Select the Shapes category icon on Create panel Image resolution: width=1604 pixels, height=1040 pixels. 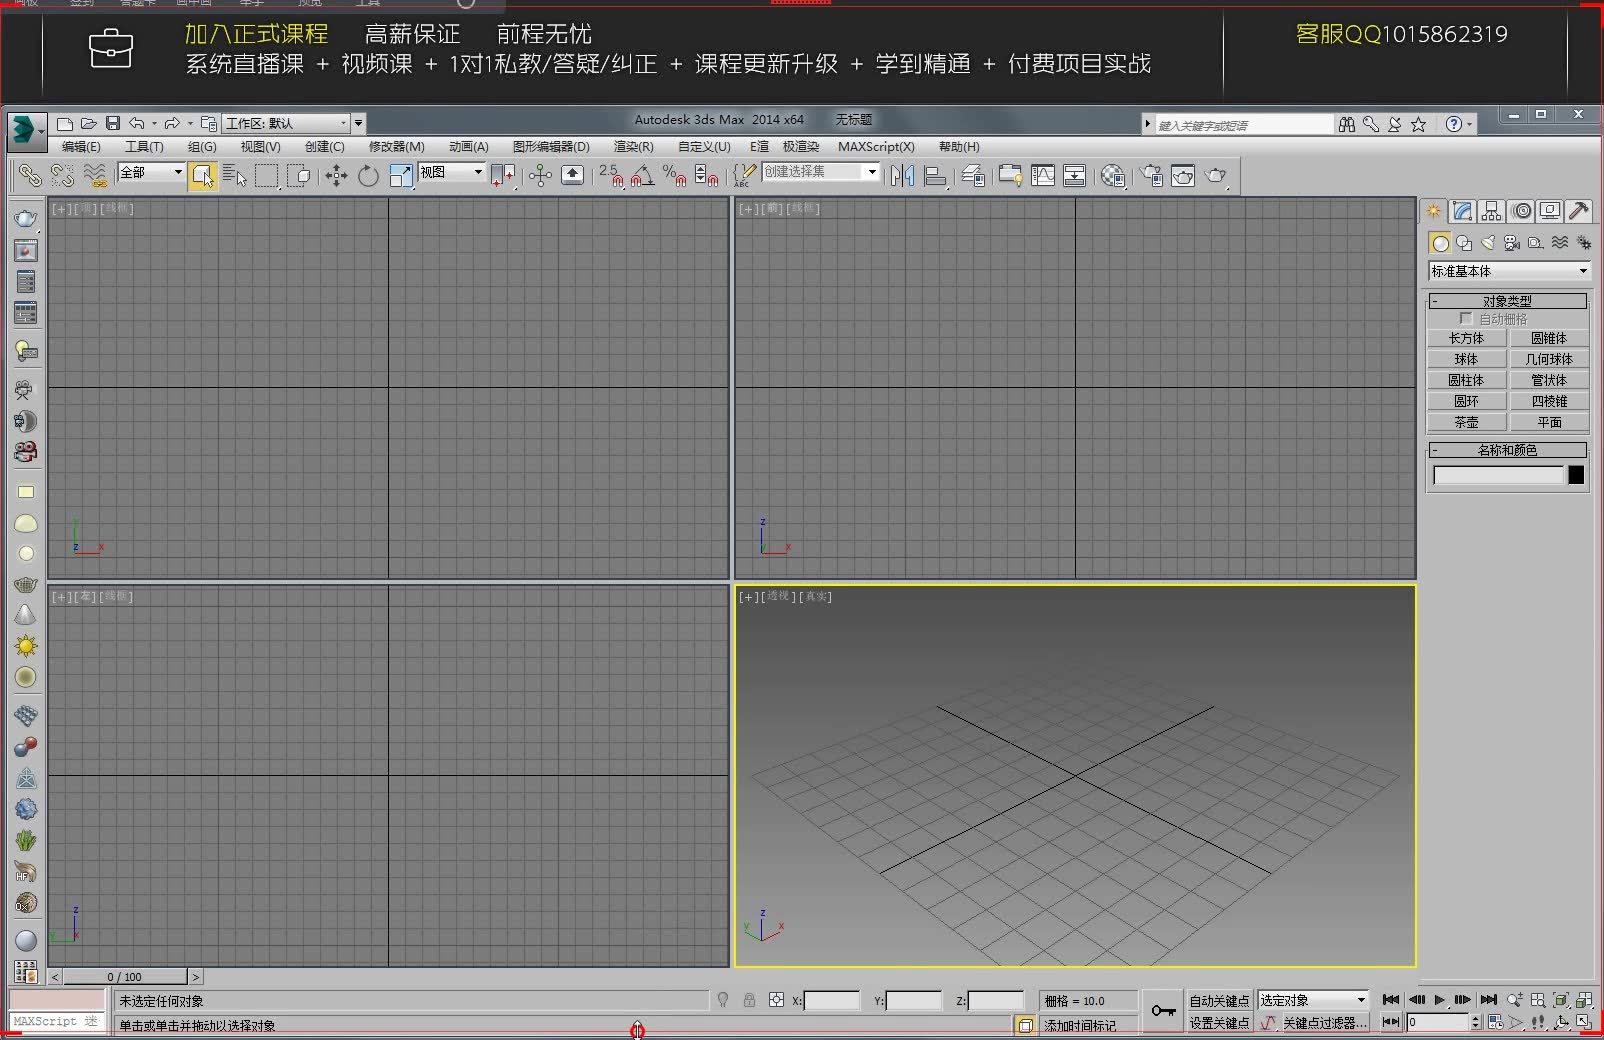[1464, 243]
